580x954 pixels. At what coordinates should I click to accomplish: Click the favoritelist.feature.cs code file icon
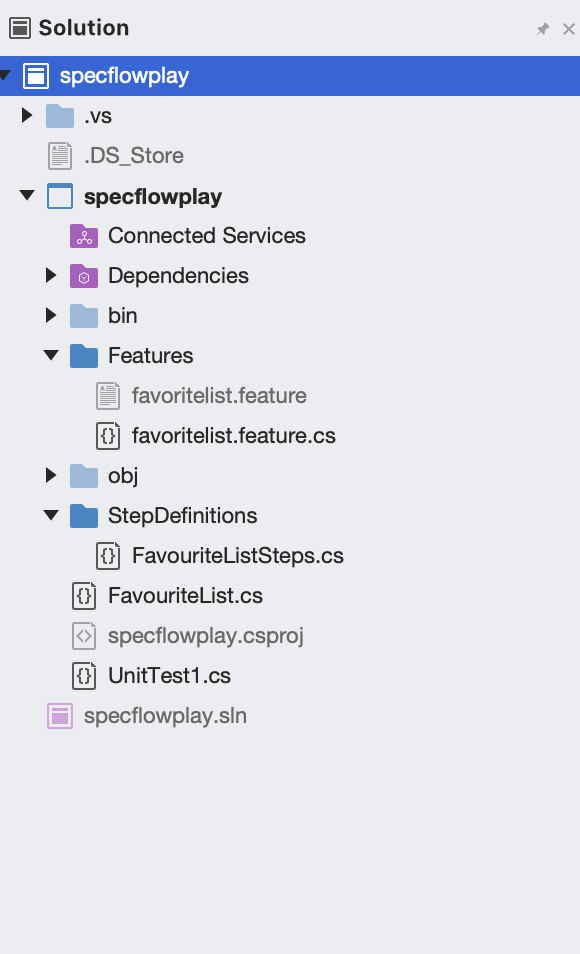pos(108,436)
